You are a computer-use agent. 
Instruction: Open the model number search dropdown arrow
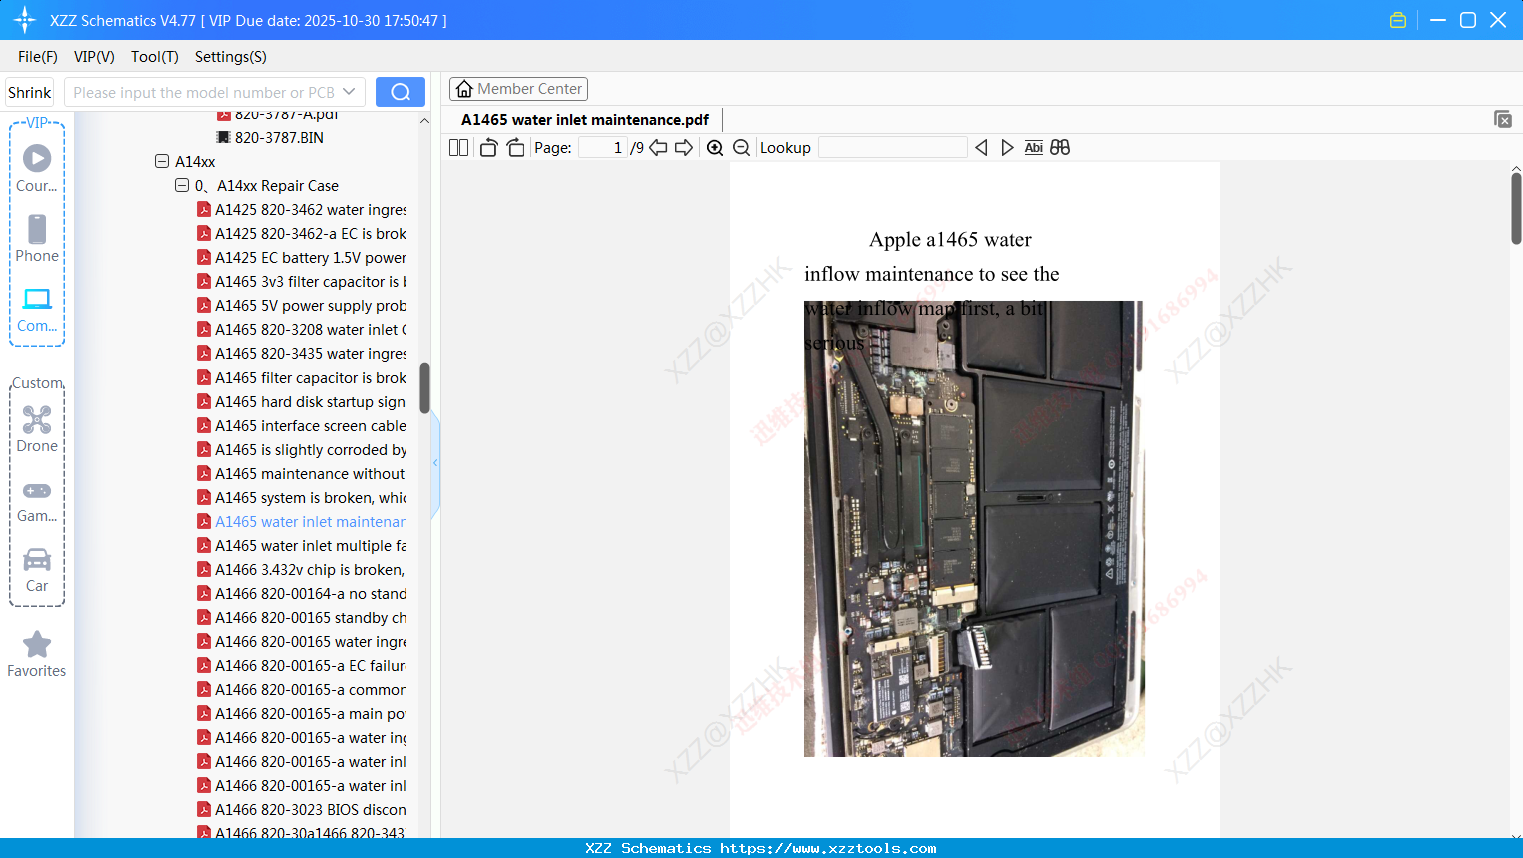coord(349,92)
